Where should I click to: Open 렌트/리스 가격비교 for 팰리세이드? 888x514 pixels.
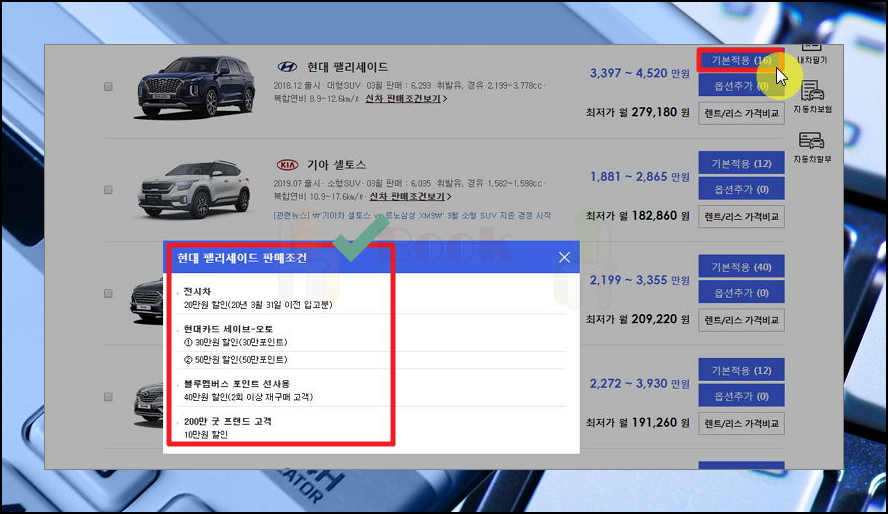coord(741,113)
